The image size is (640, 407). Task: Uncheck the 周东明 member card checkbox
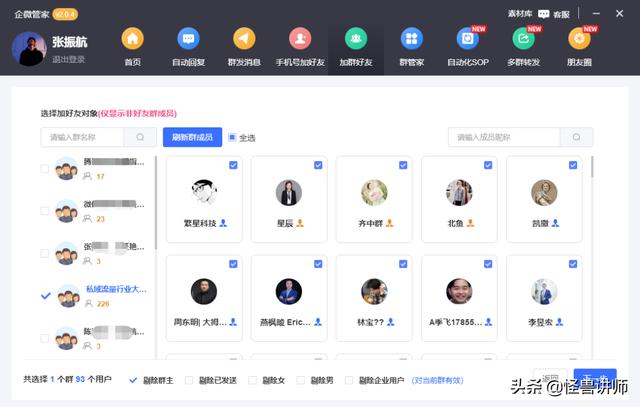[x=233, y=264]
